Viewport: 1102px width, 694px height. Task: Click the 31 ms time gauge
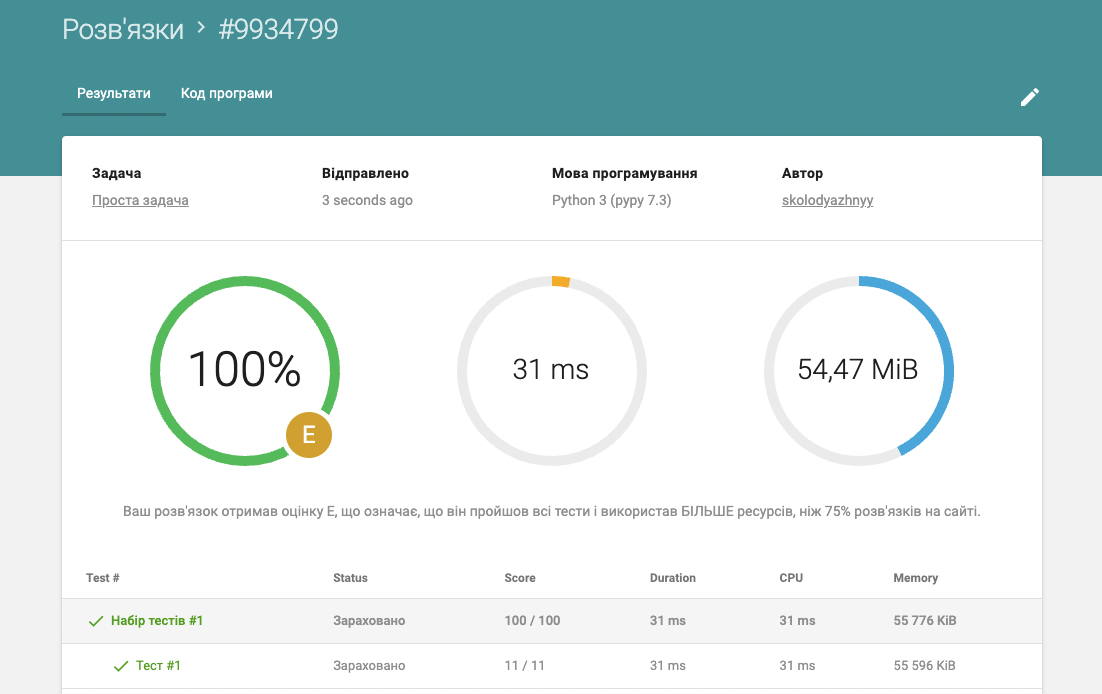pos(552,371)
